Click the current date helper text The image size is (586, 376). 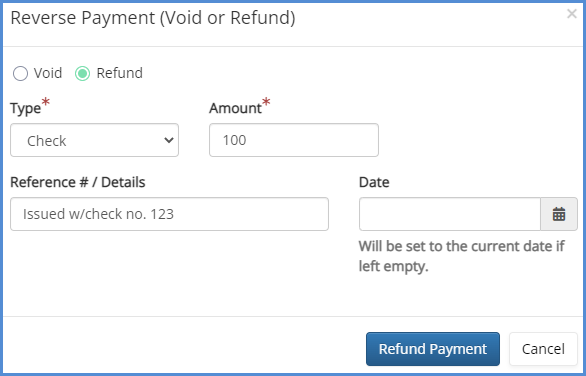[x=462, y=256]
